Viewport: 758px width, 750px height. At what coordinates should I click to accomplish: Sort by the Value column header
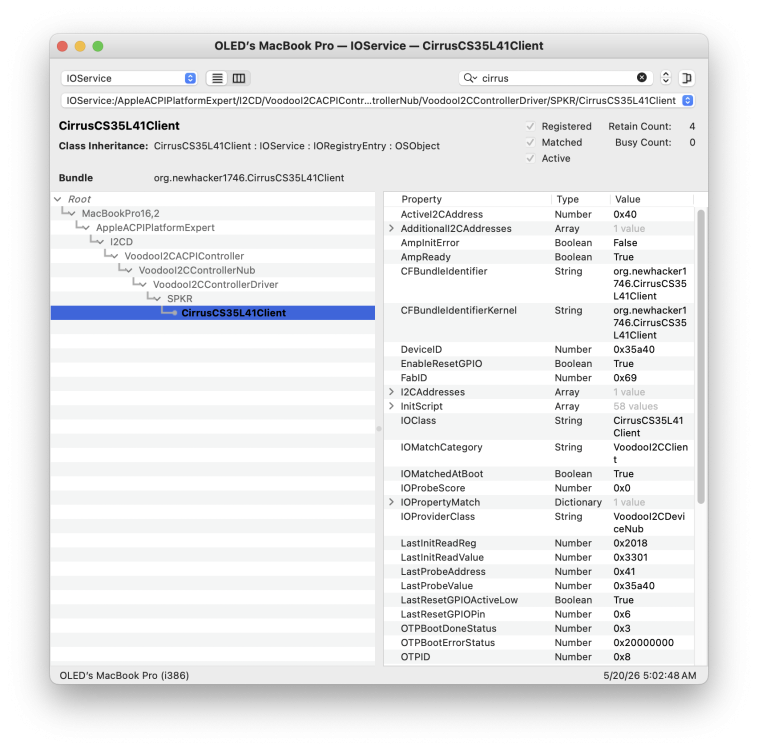click(652, 199)
